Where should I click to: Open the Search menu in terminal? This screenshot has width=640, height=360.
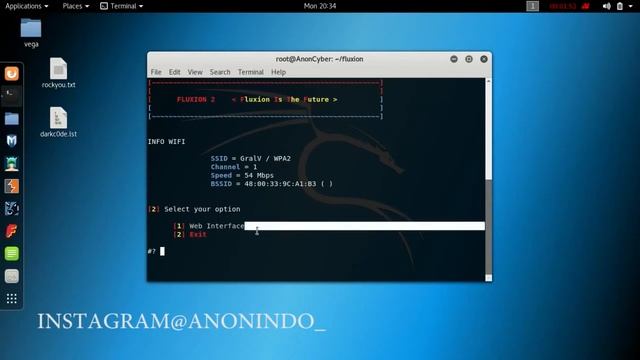click(220, 72)
